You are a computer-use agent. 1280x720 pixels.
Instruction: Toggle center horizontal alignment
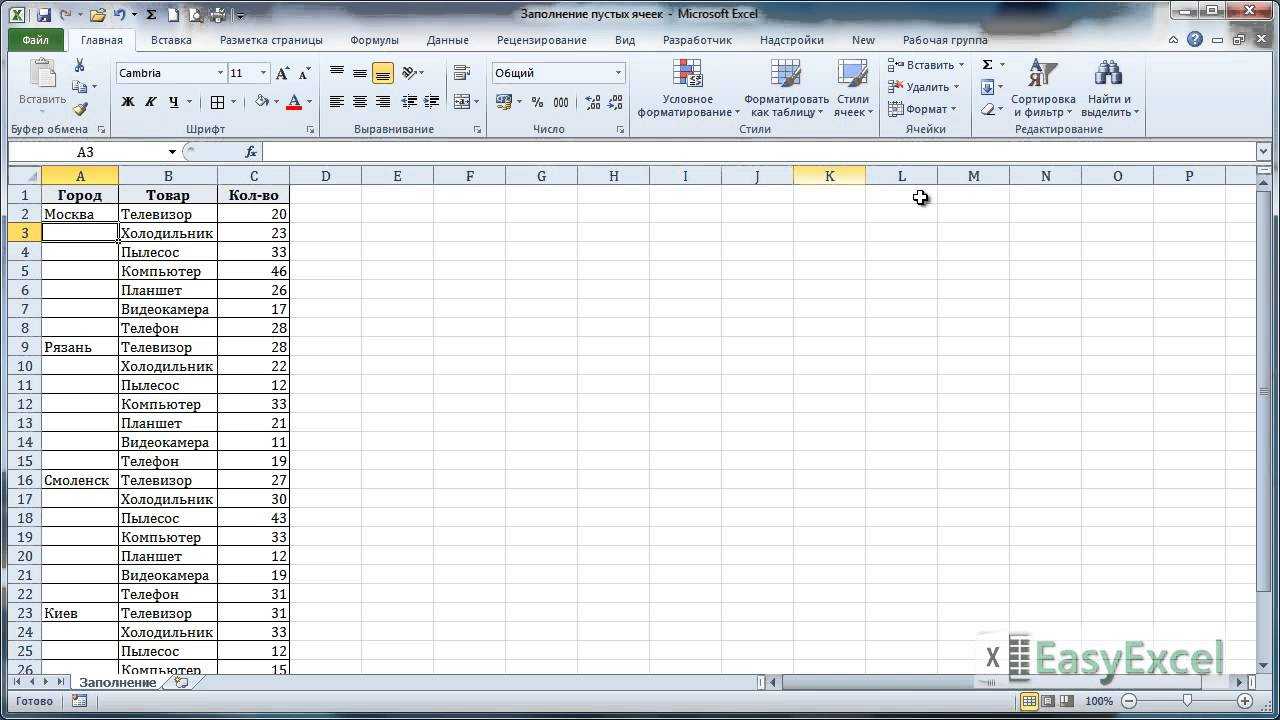click(359, 102)
